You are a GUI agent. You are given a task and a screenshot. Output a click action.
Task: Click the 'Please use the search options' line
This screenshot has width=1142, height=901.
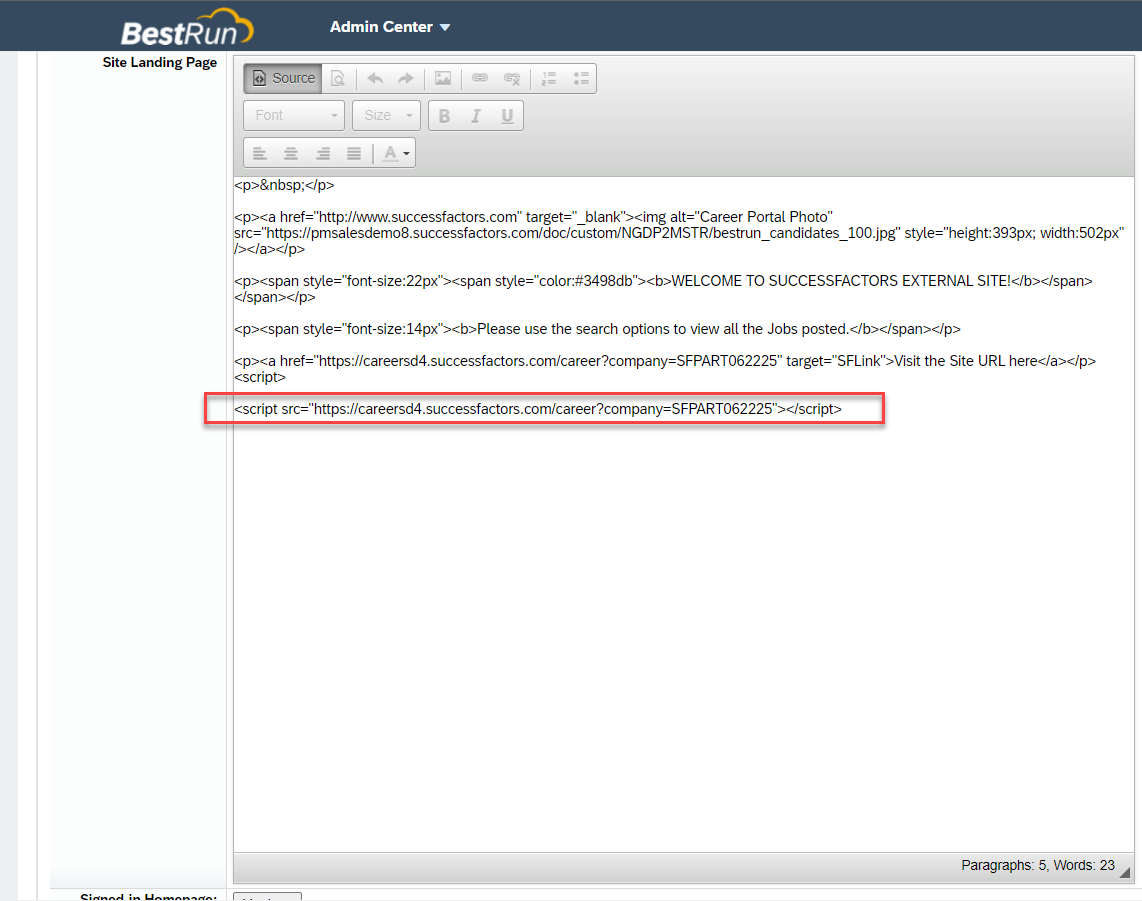[x=597, y=328]
